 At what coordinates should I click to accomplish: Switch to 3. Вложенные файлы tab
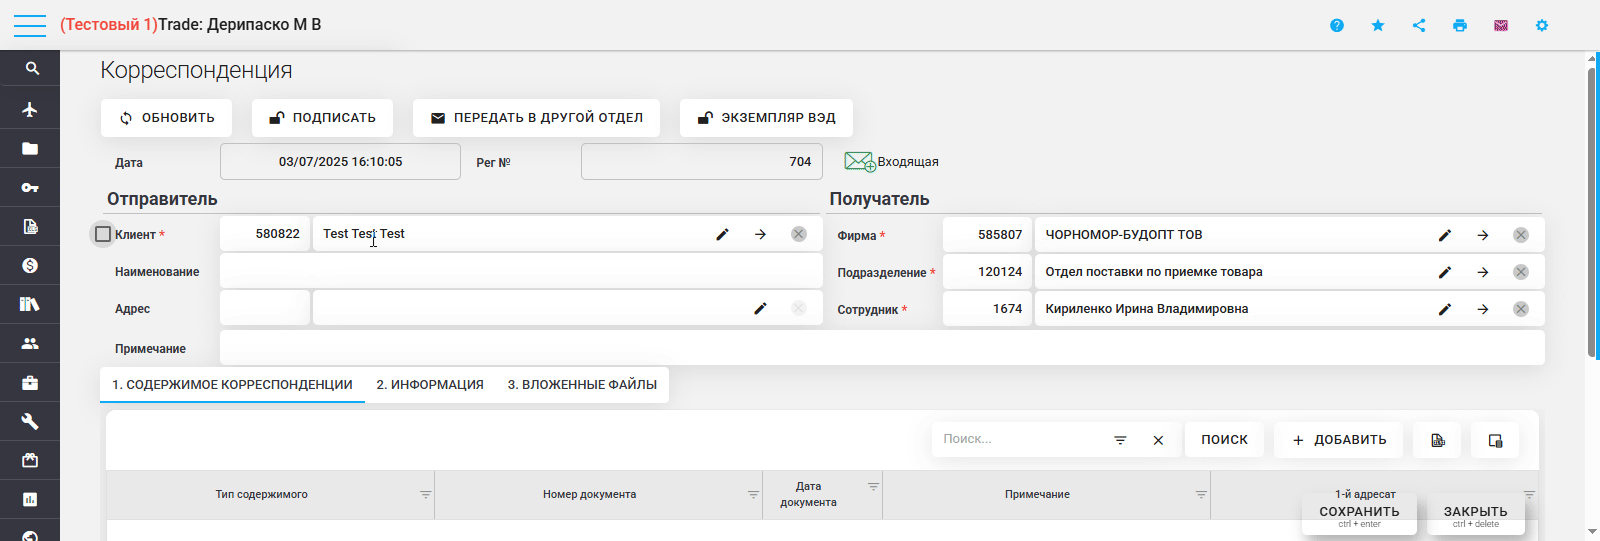[x=582, y=385]
